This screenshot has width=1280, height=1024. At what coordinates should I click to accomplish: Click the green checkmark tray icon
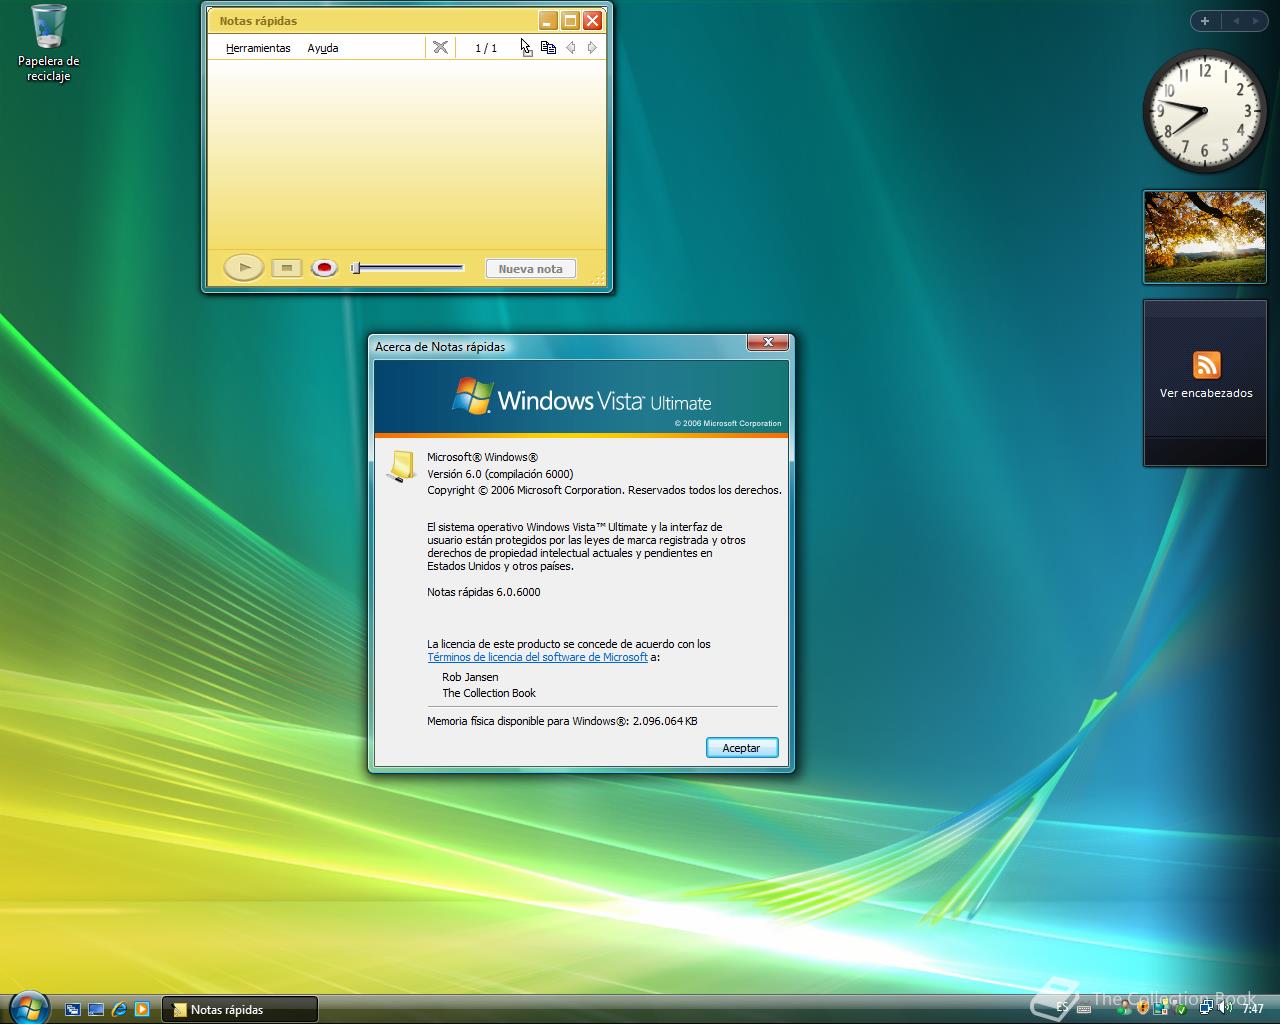click(x=1181, y=1009)
